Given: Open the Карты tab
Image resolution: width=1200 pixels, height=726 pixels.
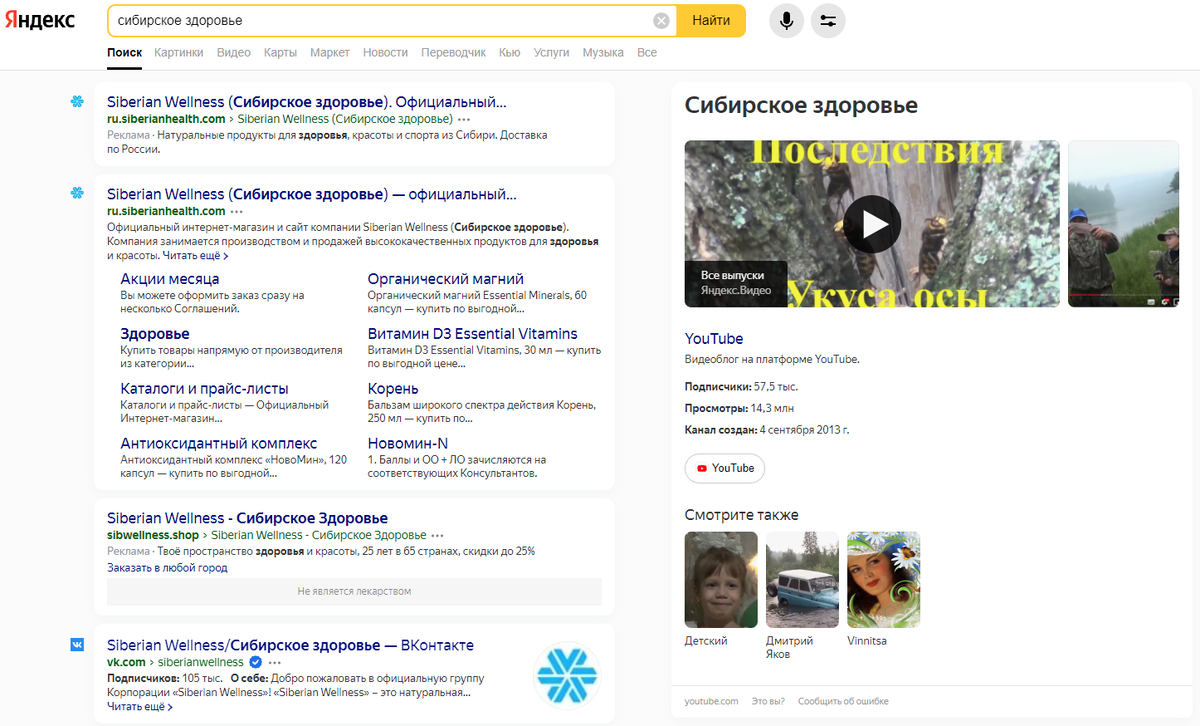Looking at the screenshot, I should pos(280,52).
